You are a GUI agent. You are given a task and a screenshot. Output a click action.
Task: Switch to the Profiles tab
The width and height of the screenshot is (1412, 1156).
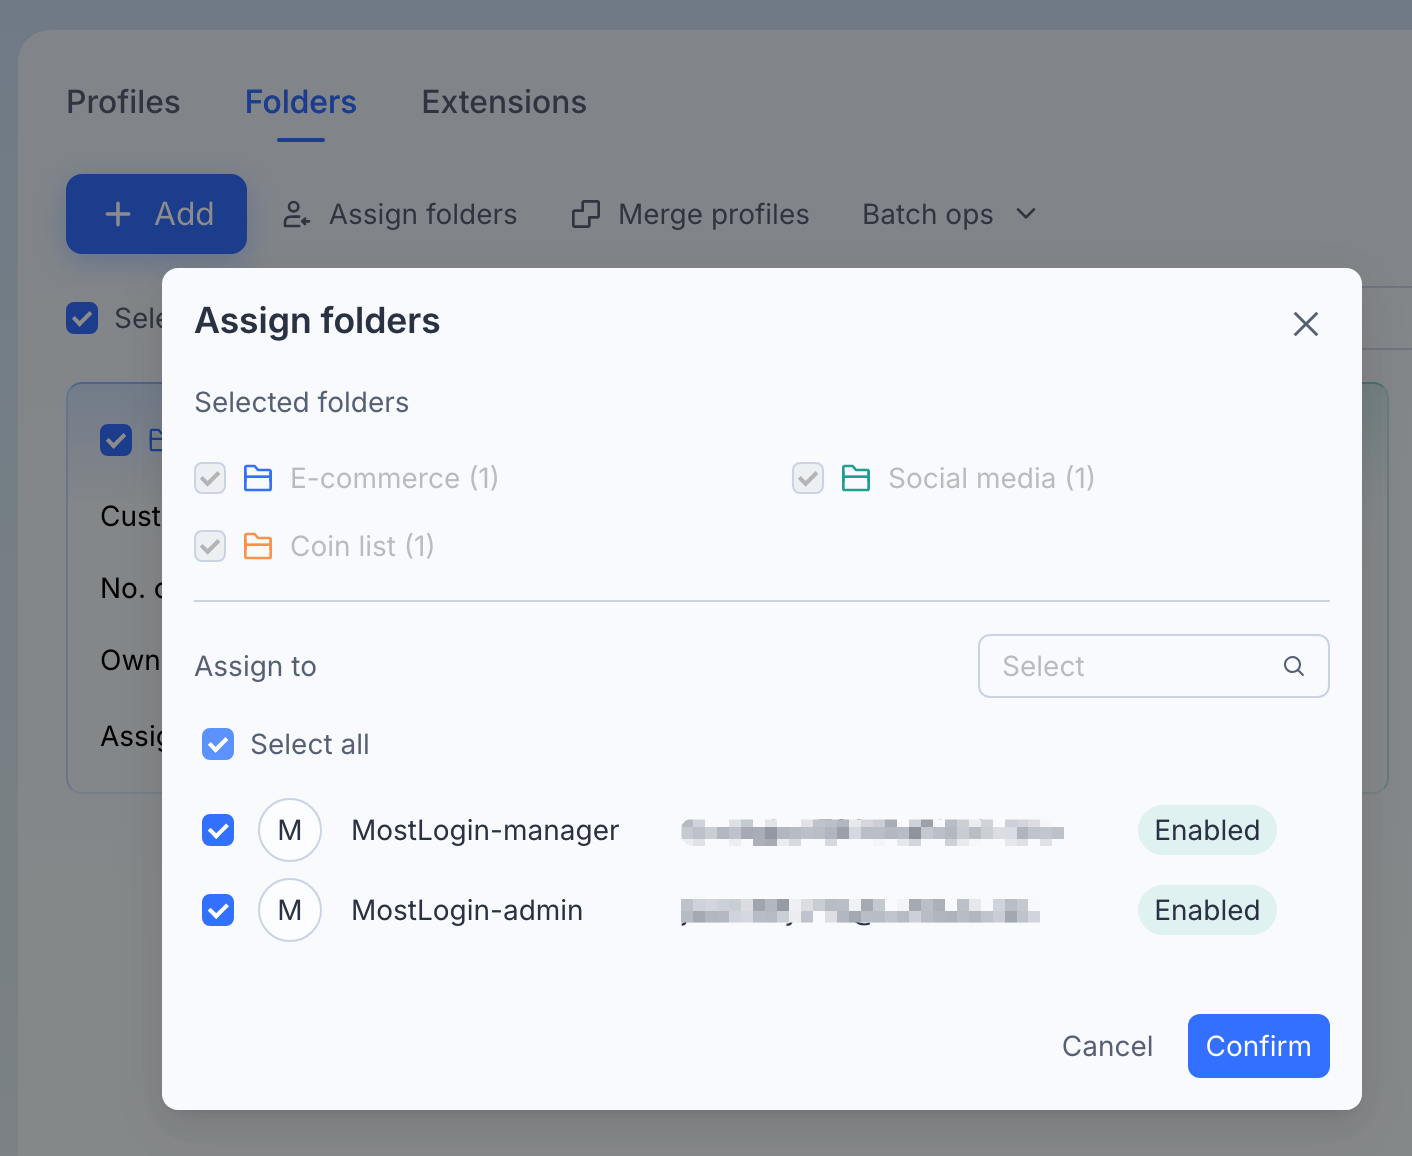click(123, 102)
